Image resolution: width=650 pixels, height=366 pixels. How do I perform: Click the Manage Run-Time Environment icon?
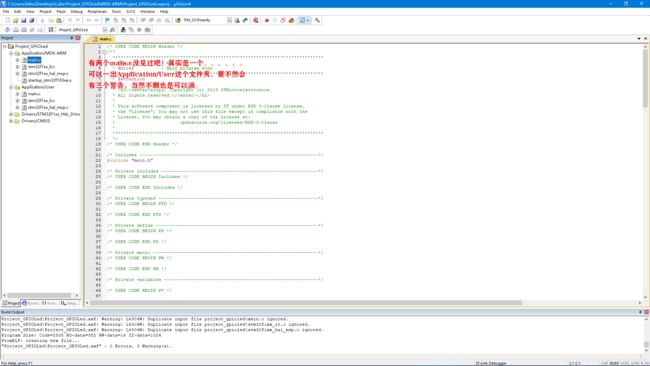click(131, 30)
